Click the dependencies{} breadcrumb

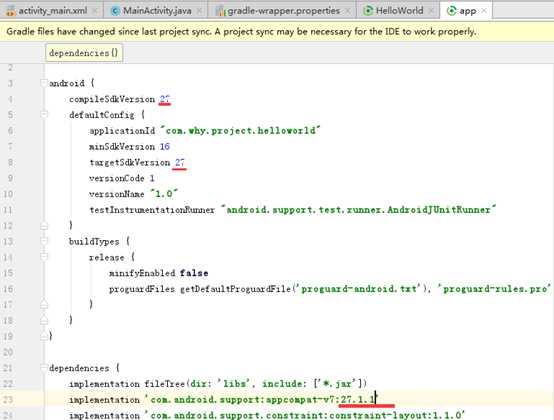point(84,53)
